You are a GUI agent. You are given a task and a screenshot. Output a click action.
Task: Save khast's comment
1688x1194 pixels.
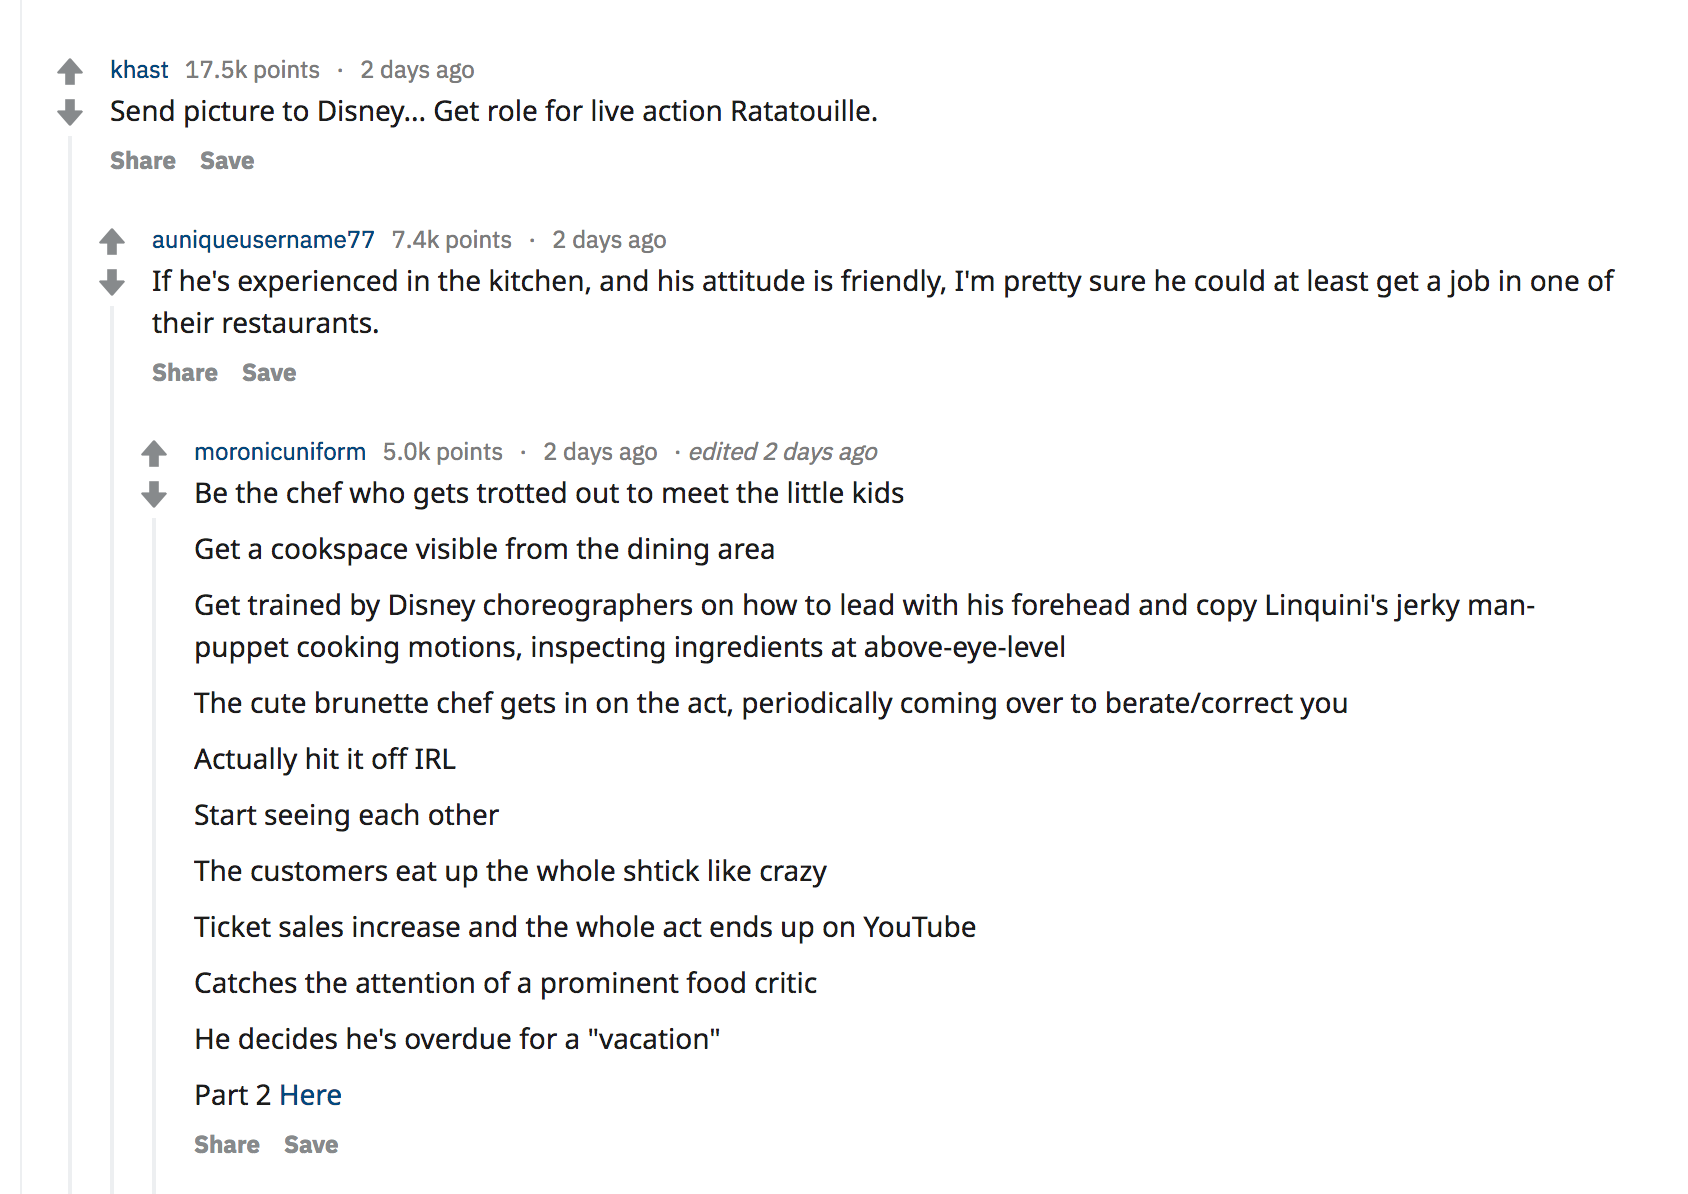227,161
